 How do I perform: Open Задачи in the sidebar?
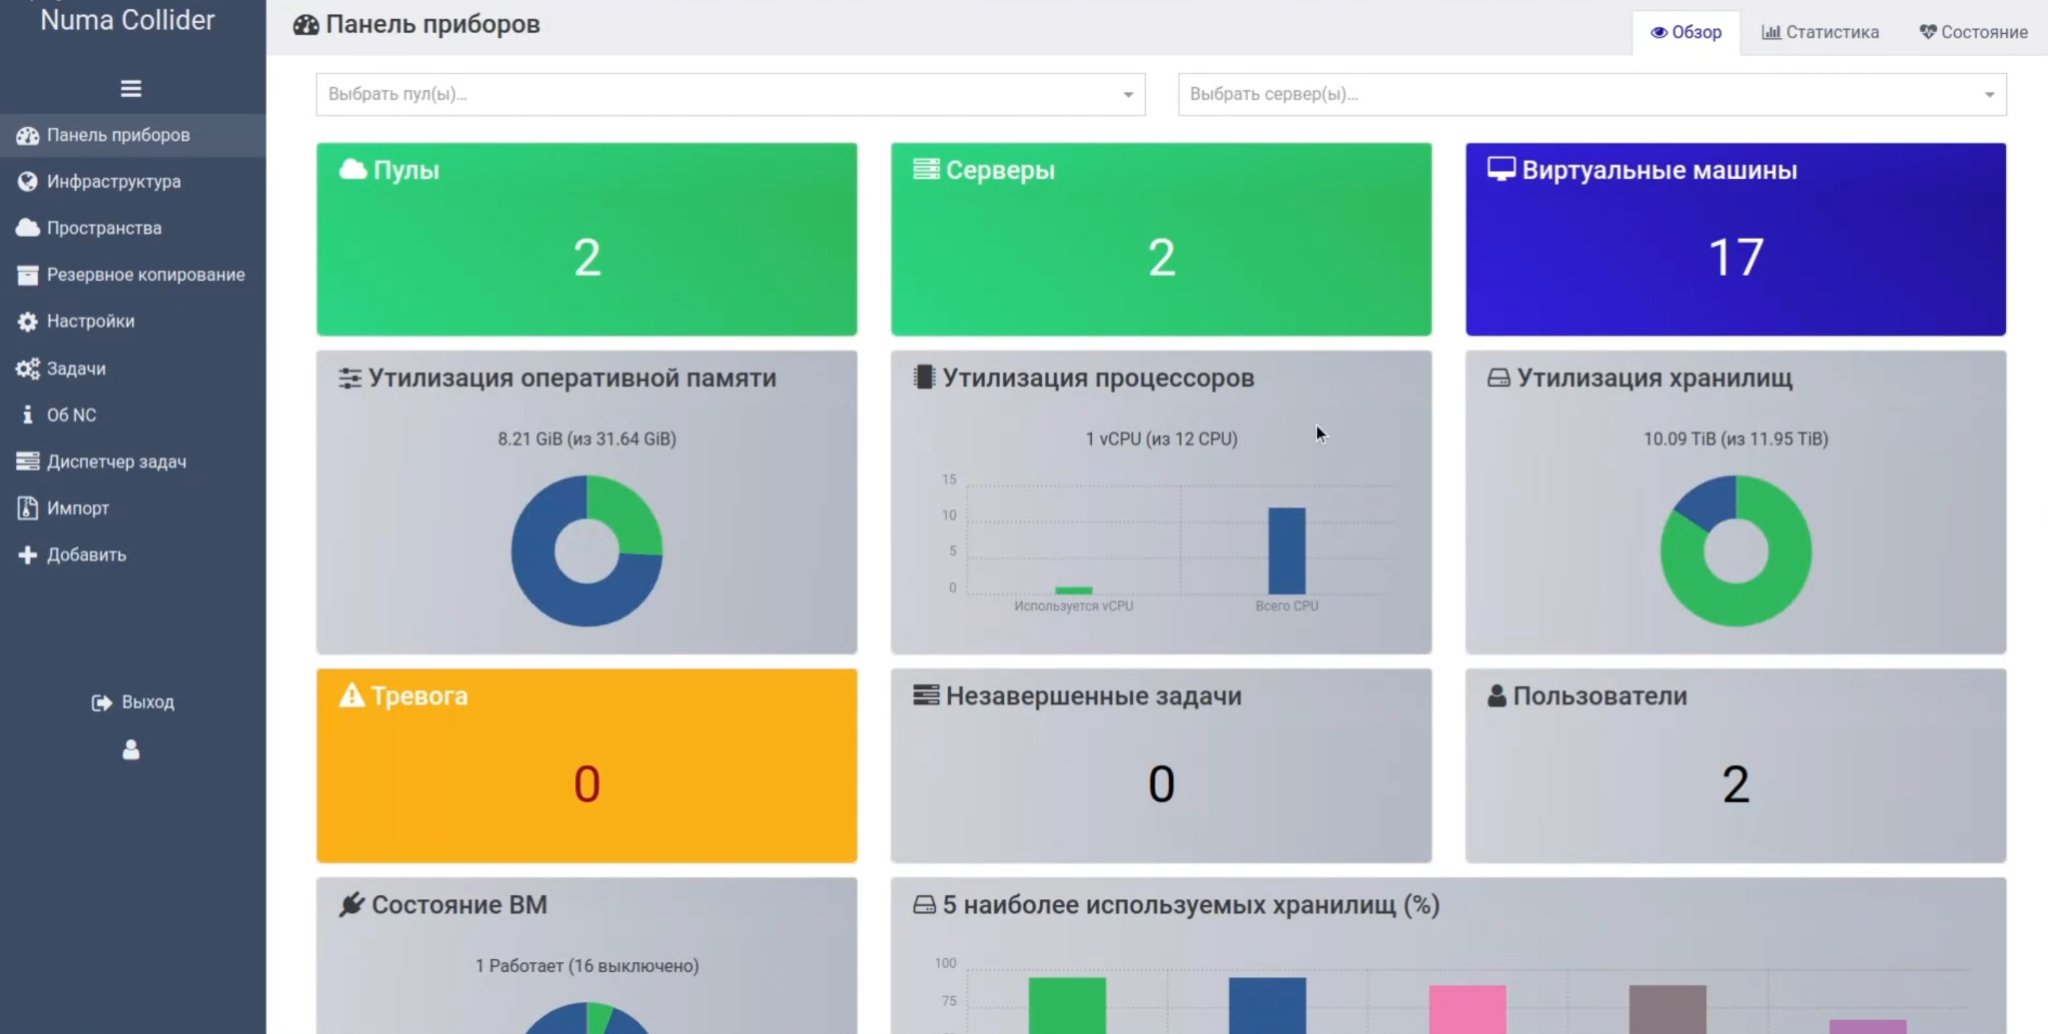[x=133, y=368]
